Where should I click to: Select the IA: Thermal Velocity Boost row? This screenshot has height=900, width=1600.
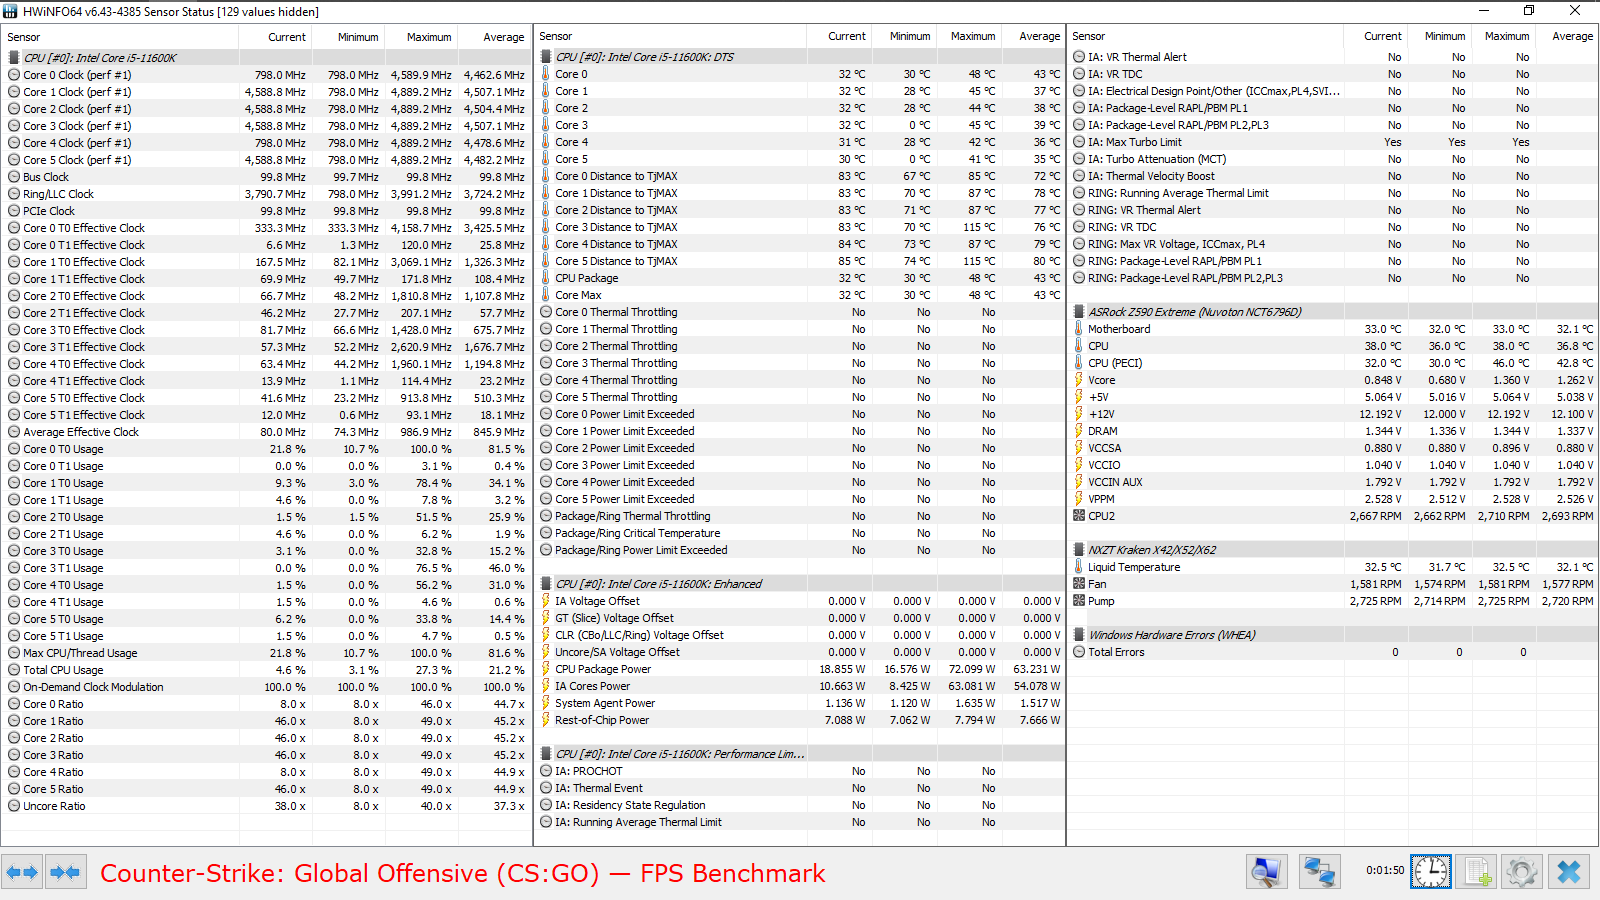tap(1332, 176)
